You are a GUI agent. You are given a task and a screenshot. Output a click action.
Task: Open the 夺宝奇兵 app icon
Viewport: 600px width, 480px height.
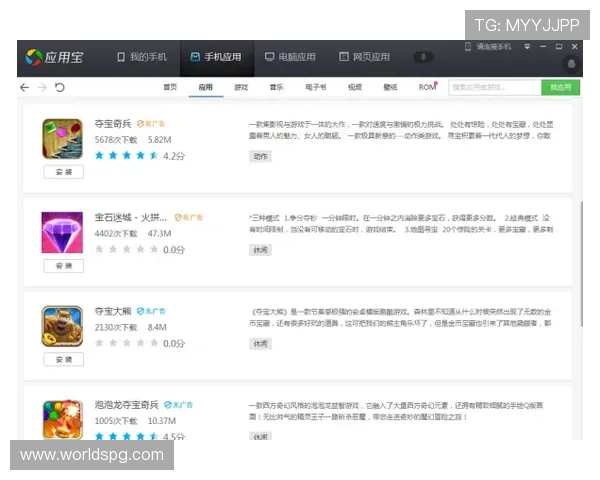click(x=62, y=139)
